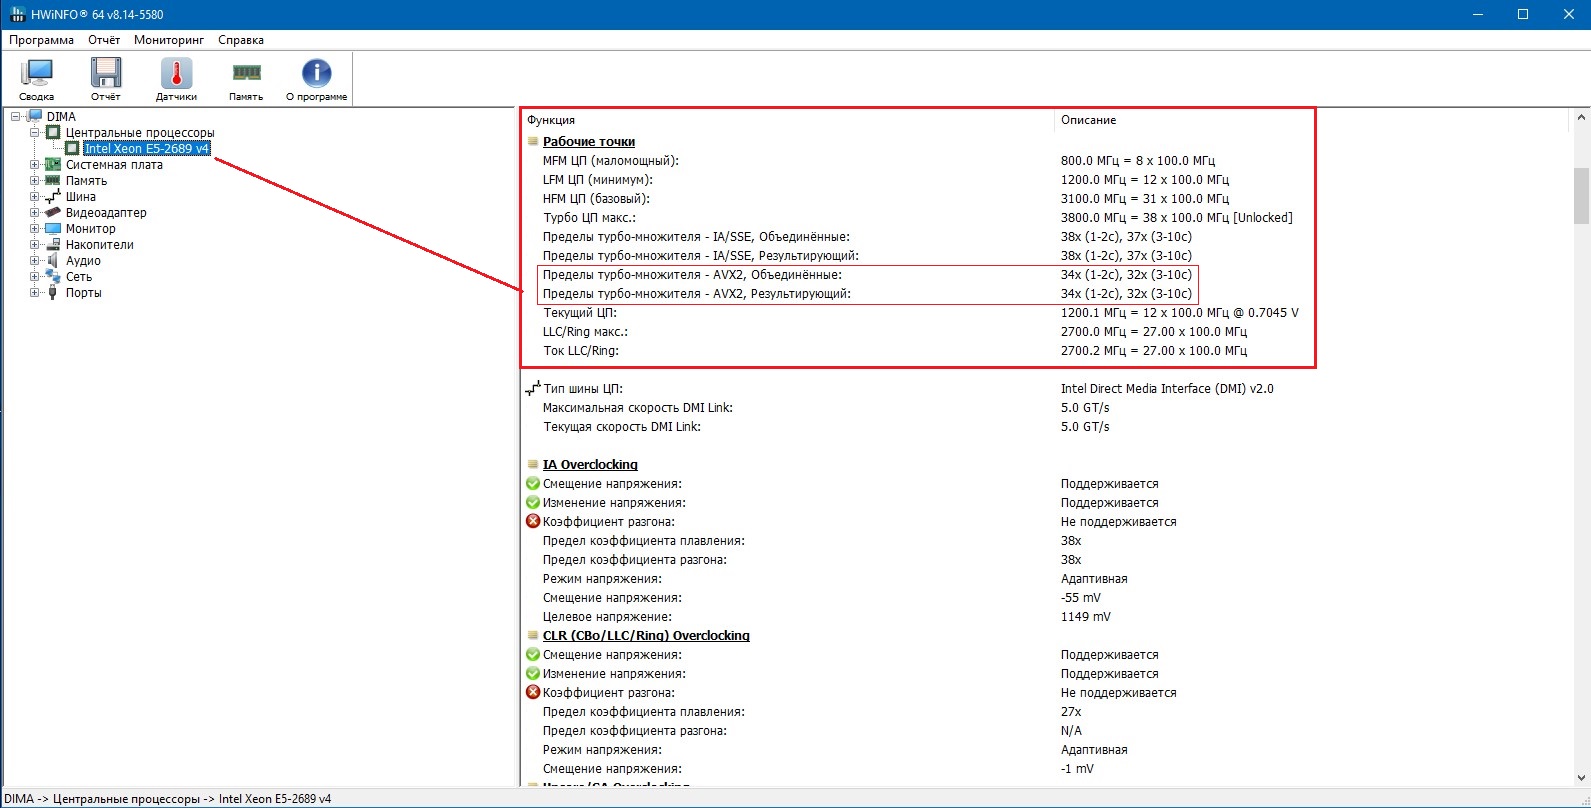Open the Мониторинг menu
Screen dimensions: 1591x808
click(x=169, y=40)
